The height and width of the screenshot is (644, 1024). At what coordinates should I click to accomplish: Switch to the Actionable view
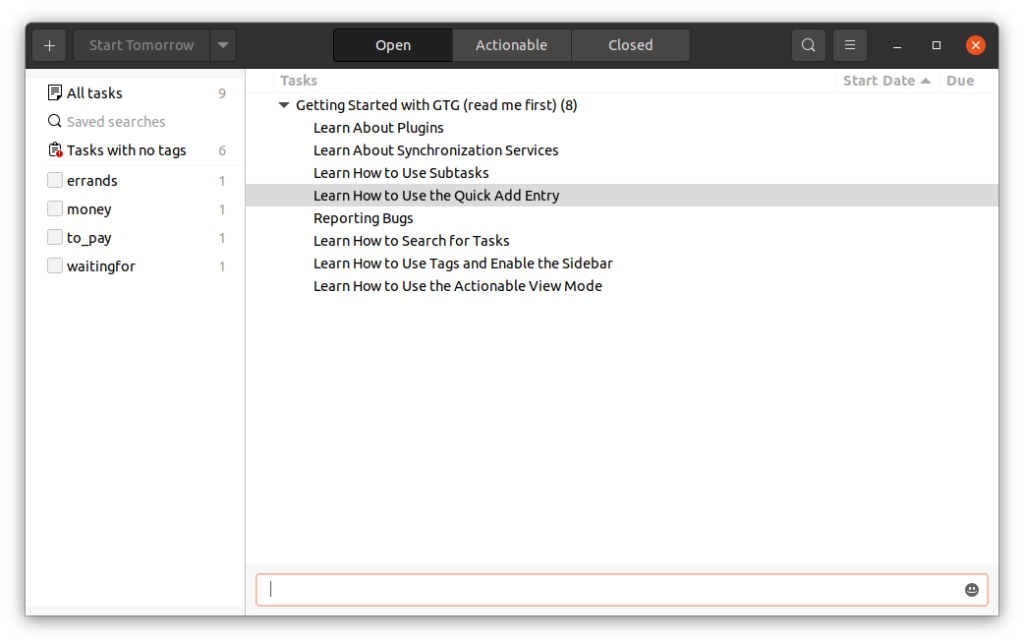point(511,45)
